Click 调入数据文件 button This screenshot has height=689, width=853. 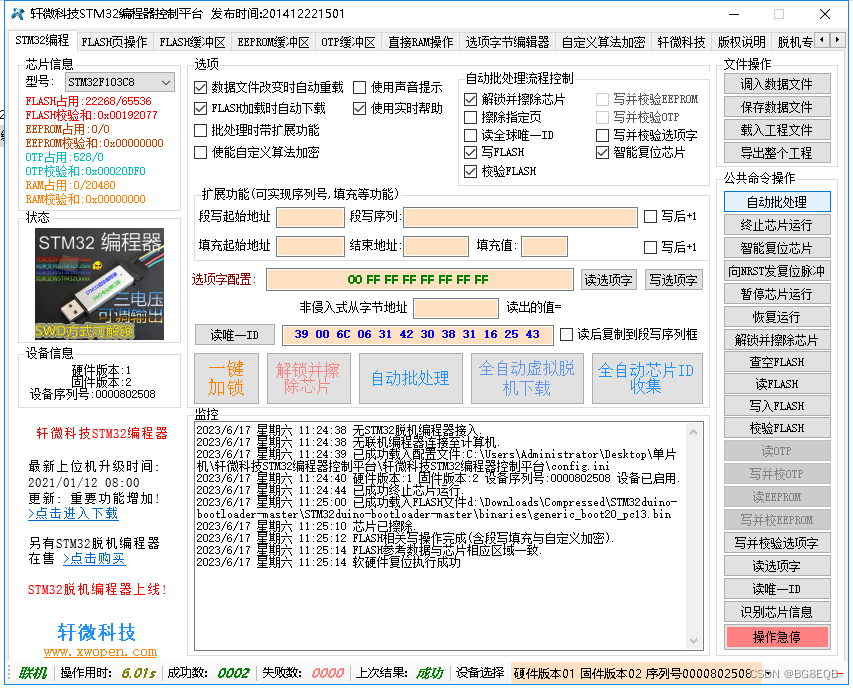(x=777, y=84)
